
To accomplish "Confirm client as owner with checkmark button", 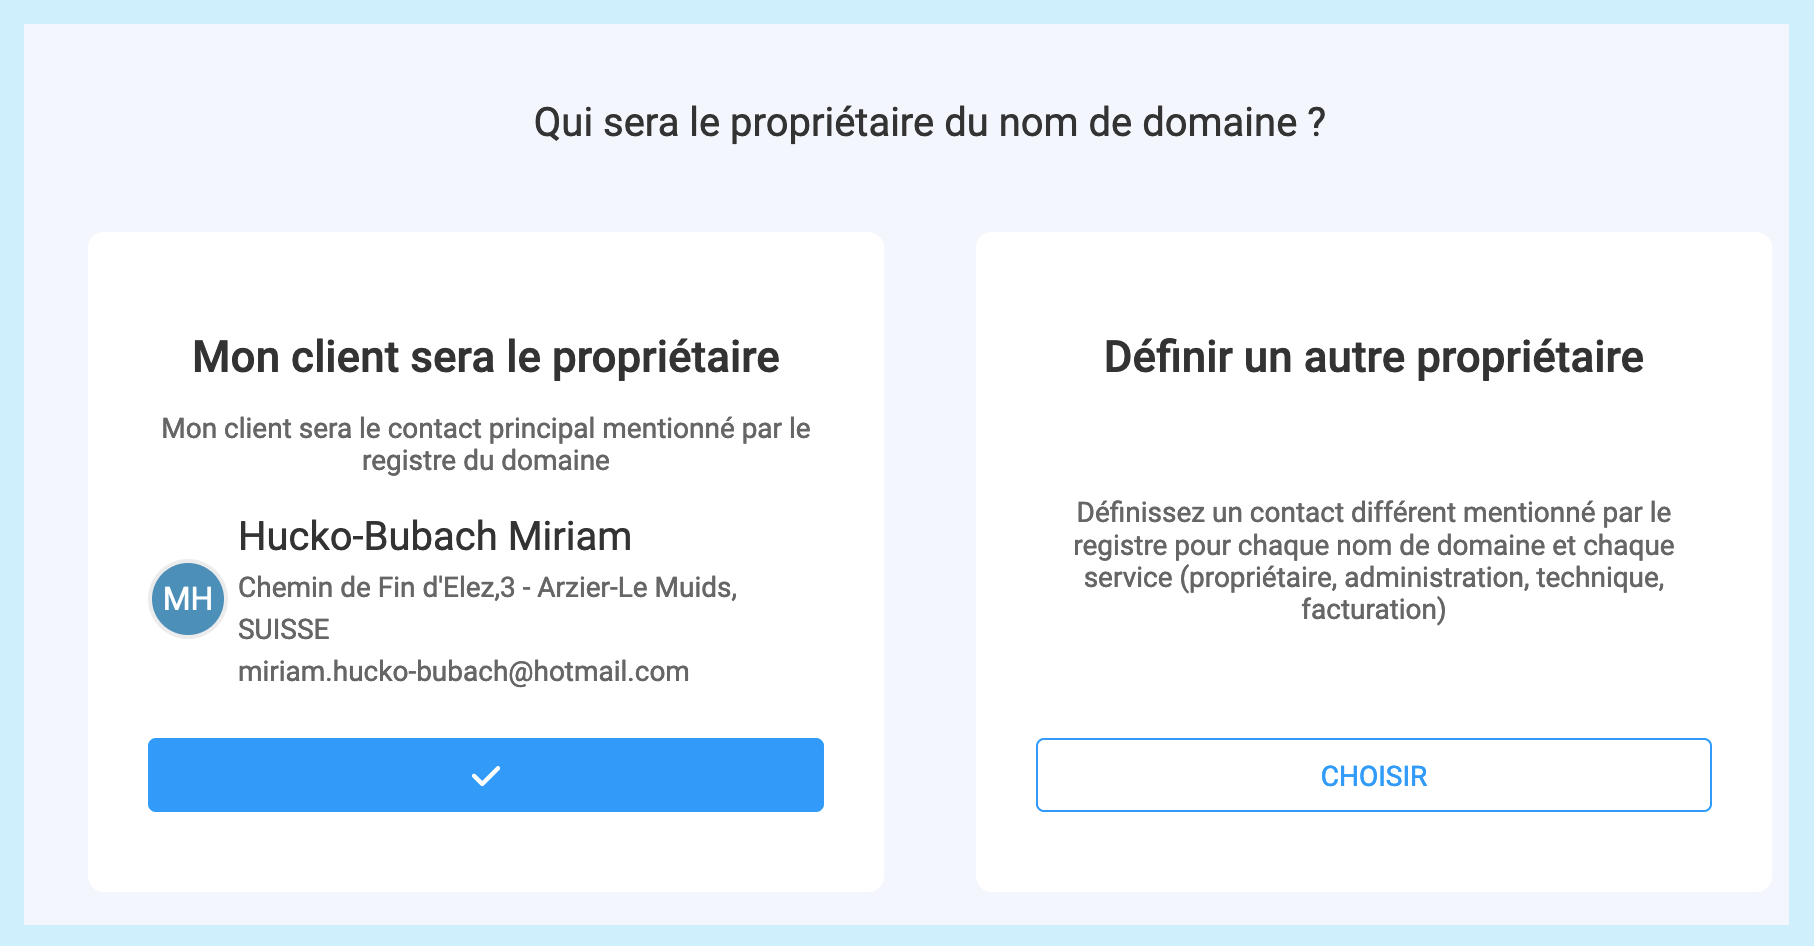I will [485, 775].
